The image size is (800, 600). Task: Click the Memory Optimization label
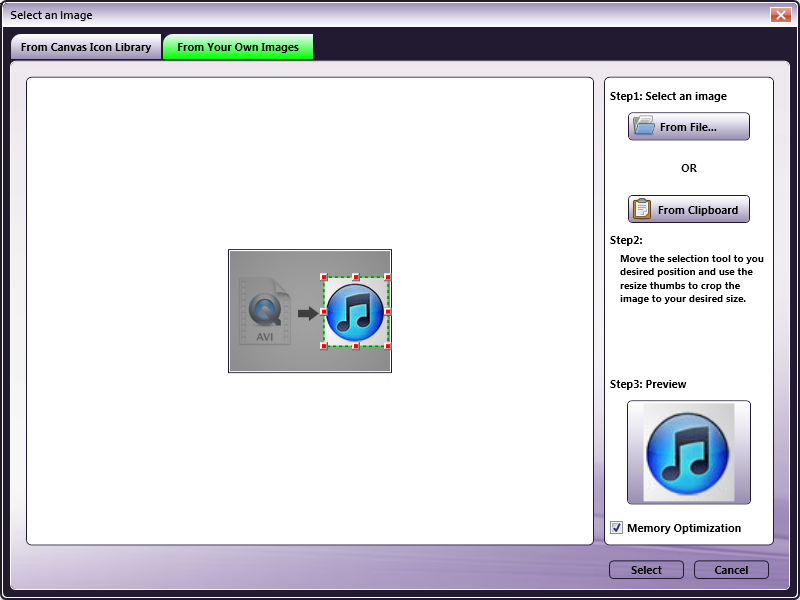coord(684,528)
